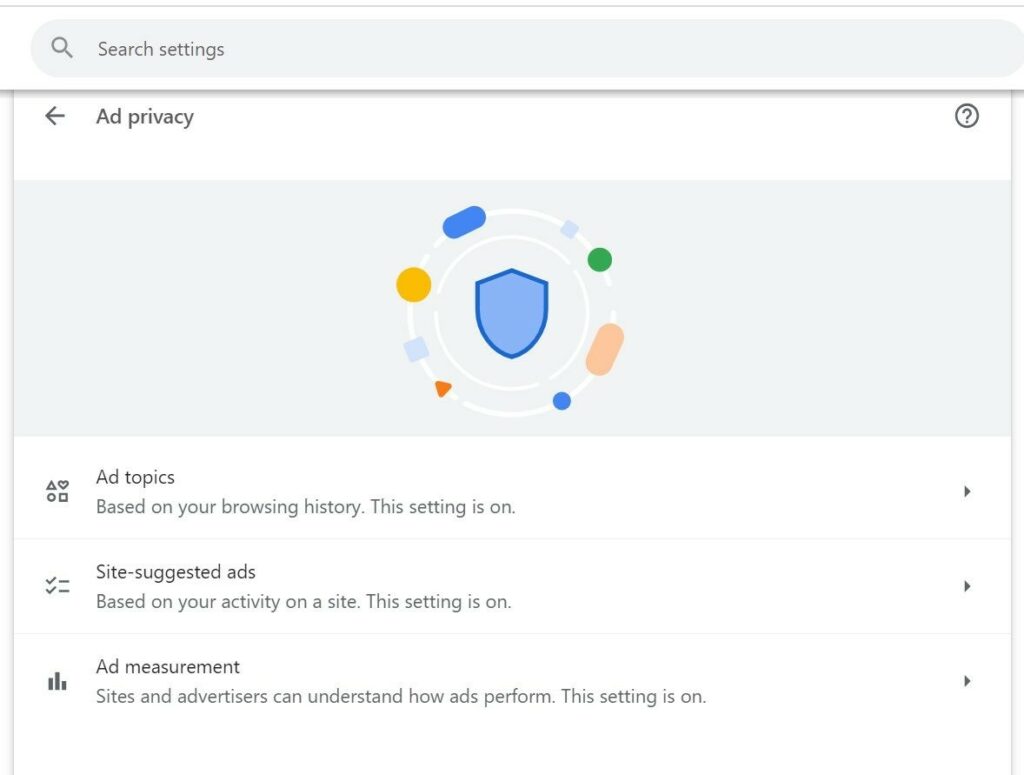Open the help question mark icon
Image resolution: width=1024 pixels, height=775 pixels.
point(966,117)
